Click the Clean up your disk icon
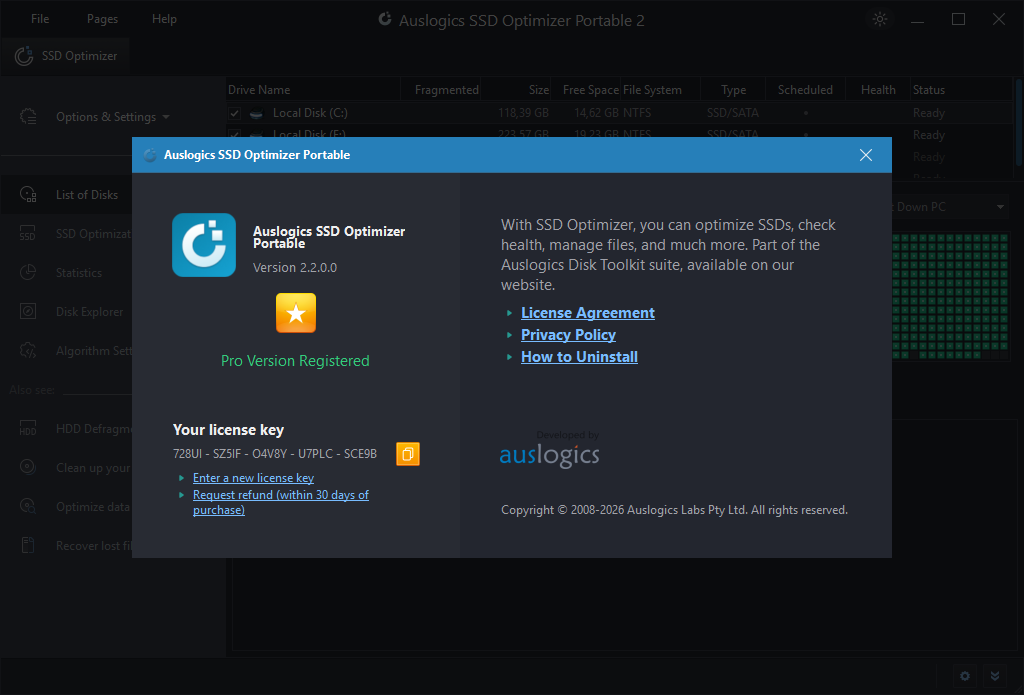This screenshot has height=695, width=1024. pyautogui.click(x=27, y=466)
